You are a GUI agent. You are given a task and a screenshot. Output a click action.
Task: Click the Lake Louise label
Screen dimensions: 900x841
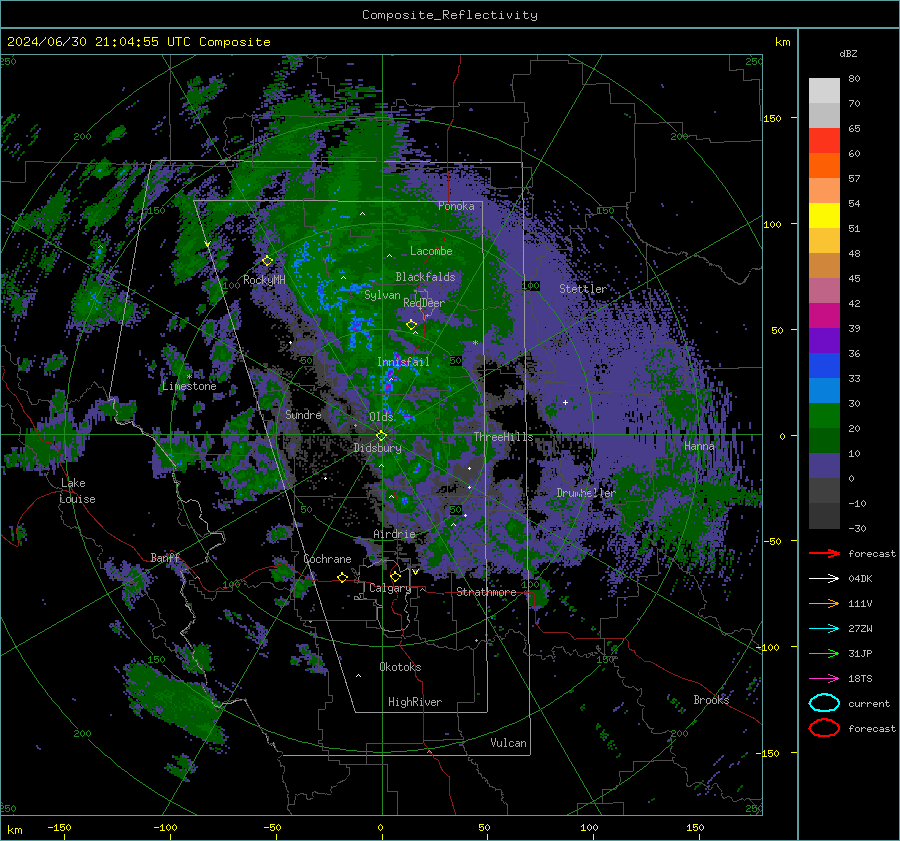tap(77, 491)
